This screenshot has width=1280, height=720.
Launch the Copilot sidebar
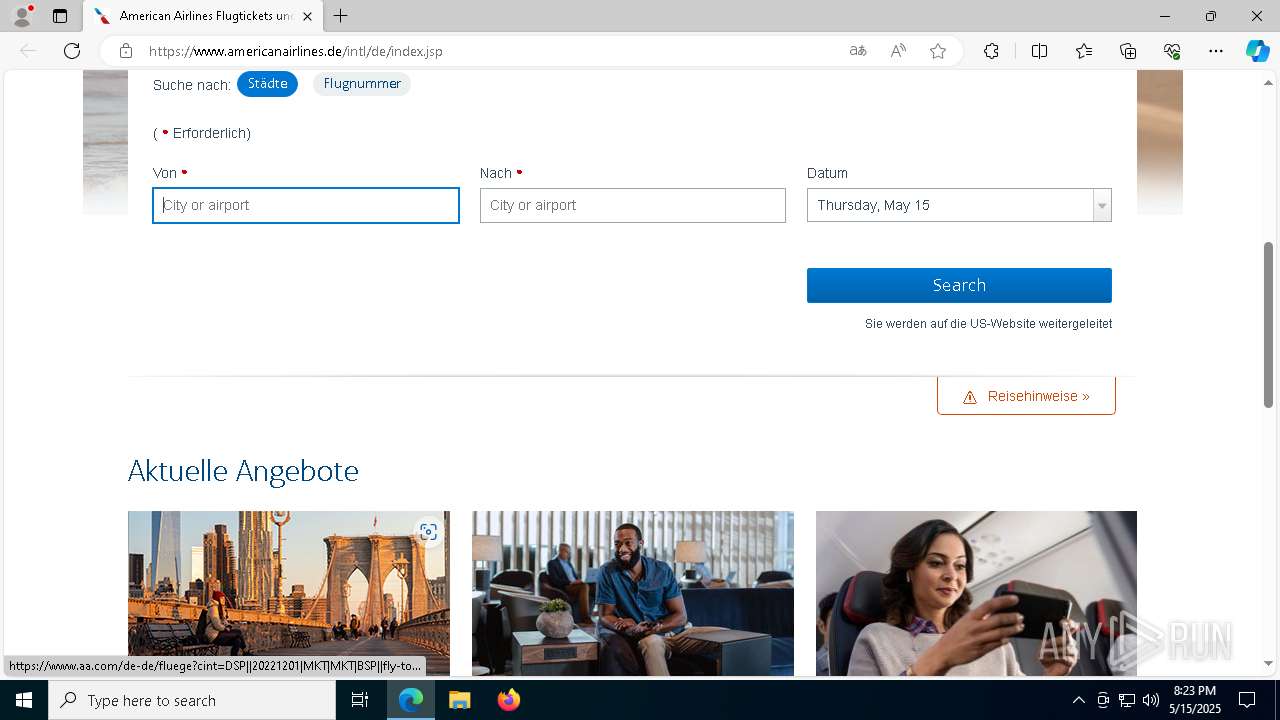1257,51
